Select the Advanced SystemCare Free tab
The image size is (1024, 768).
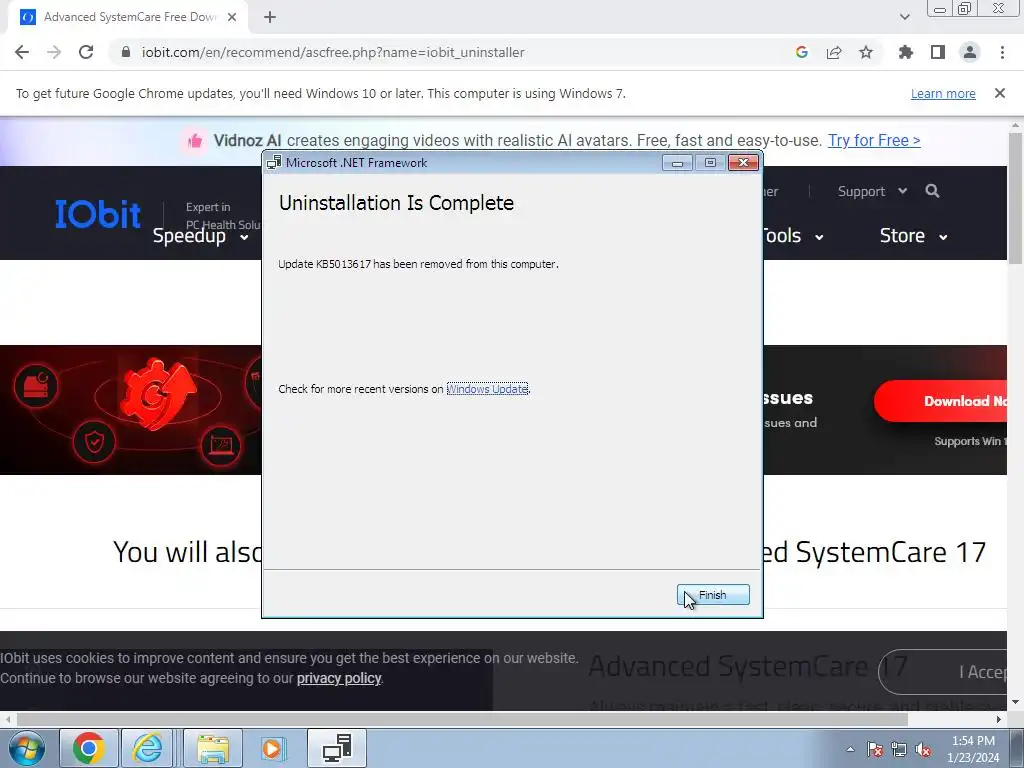(127, 18)
